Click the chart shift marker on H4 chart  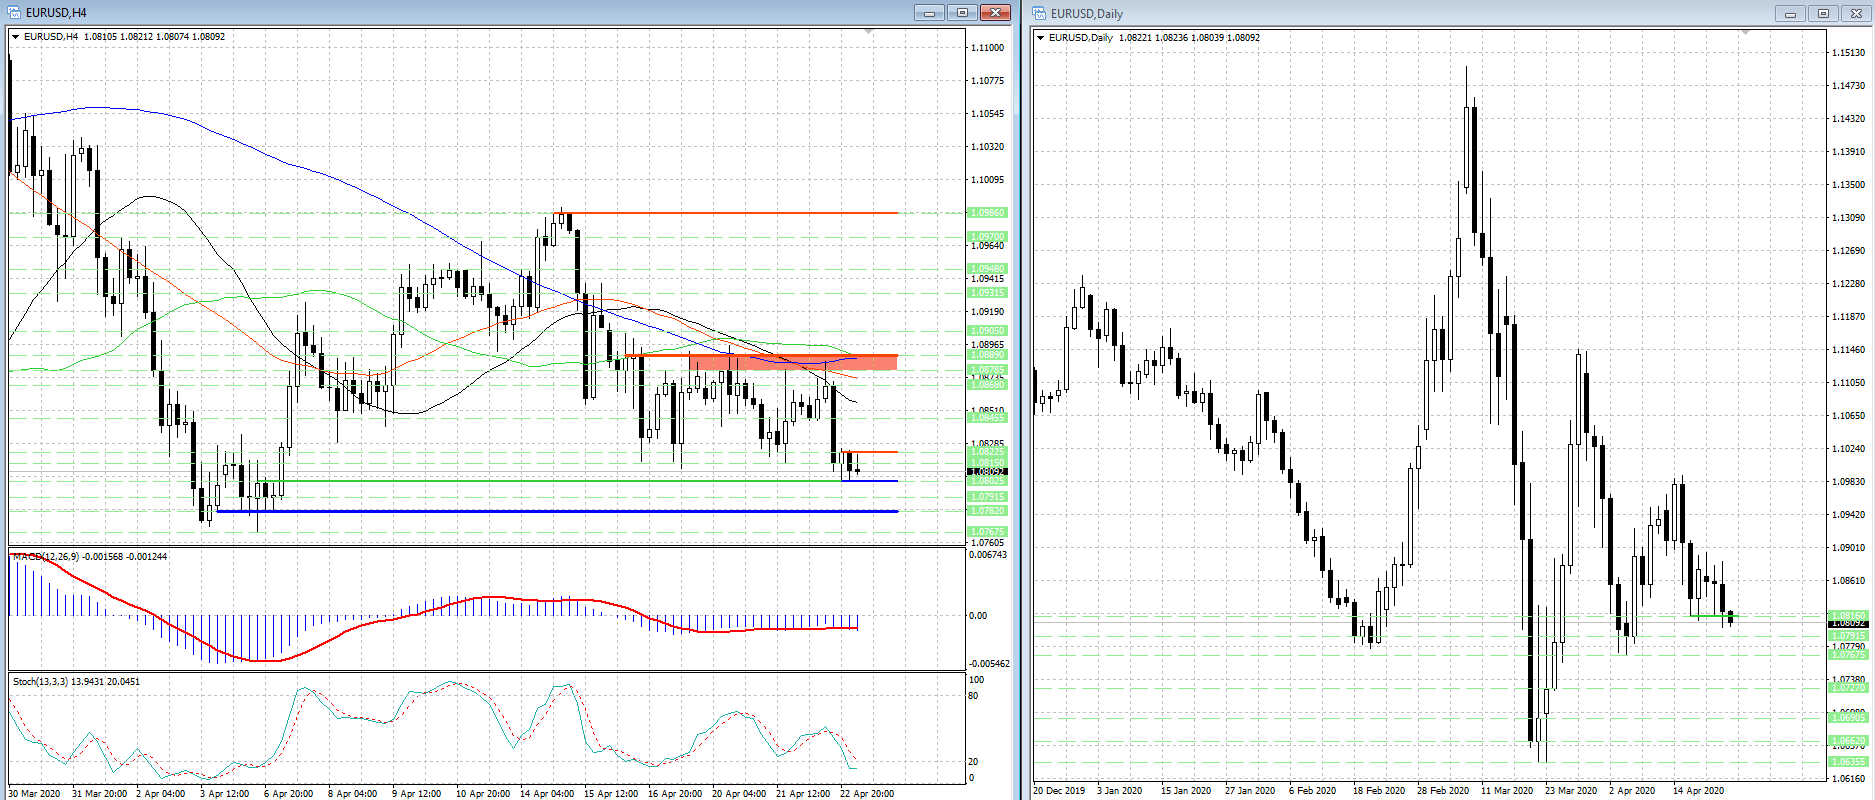[868, 33]
